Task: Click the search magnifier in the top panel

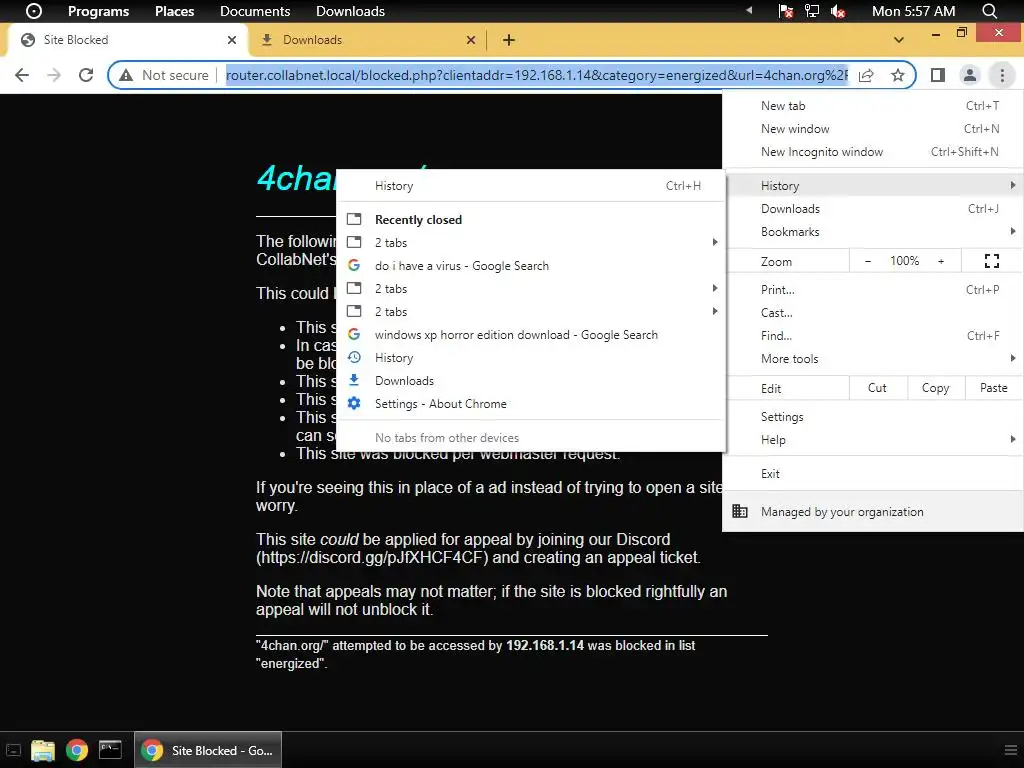Action: point(989,11)
